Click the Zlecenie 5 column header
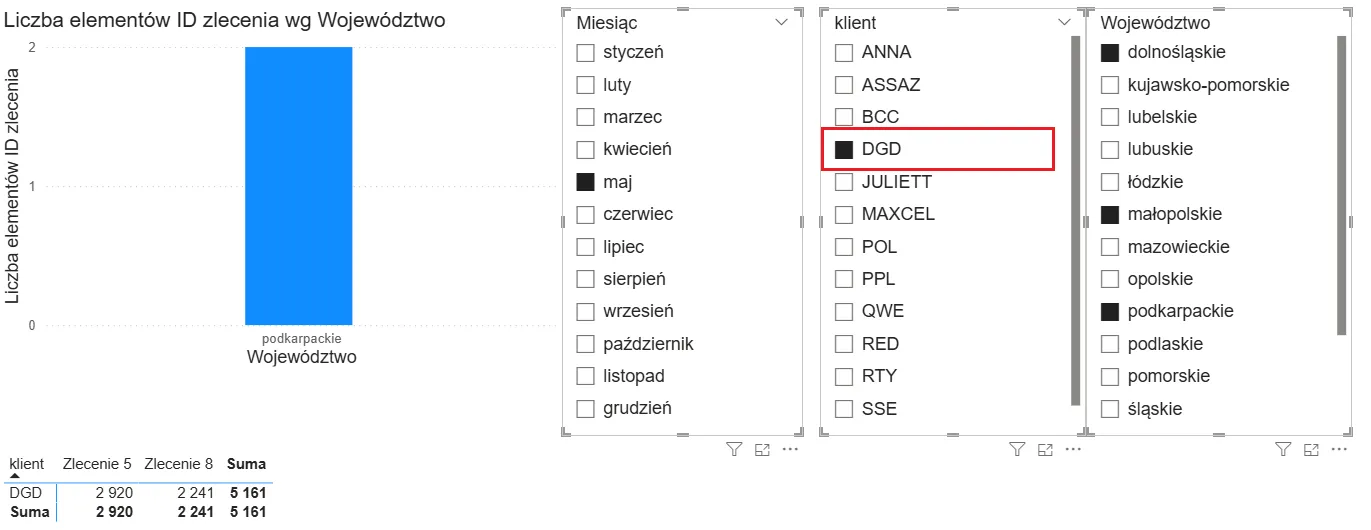This screenshot has width=1371, height=530. (97, 464)
